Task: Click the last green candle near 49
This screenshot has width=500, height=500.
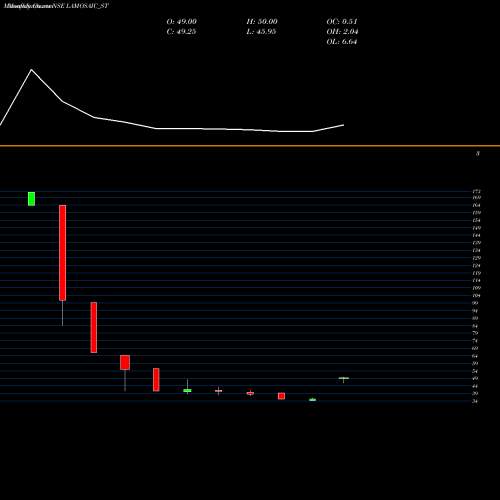Action: 344,378
